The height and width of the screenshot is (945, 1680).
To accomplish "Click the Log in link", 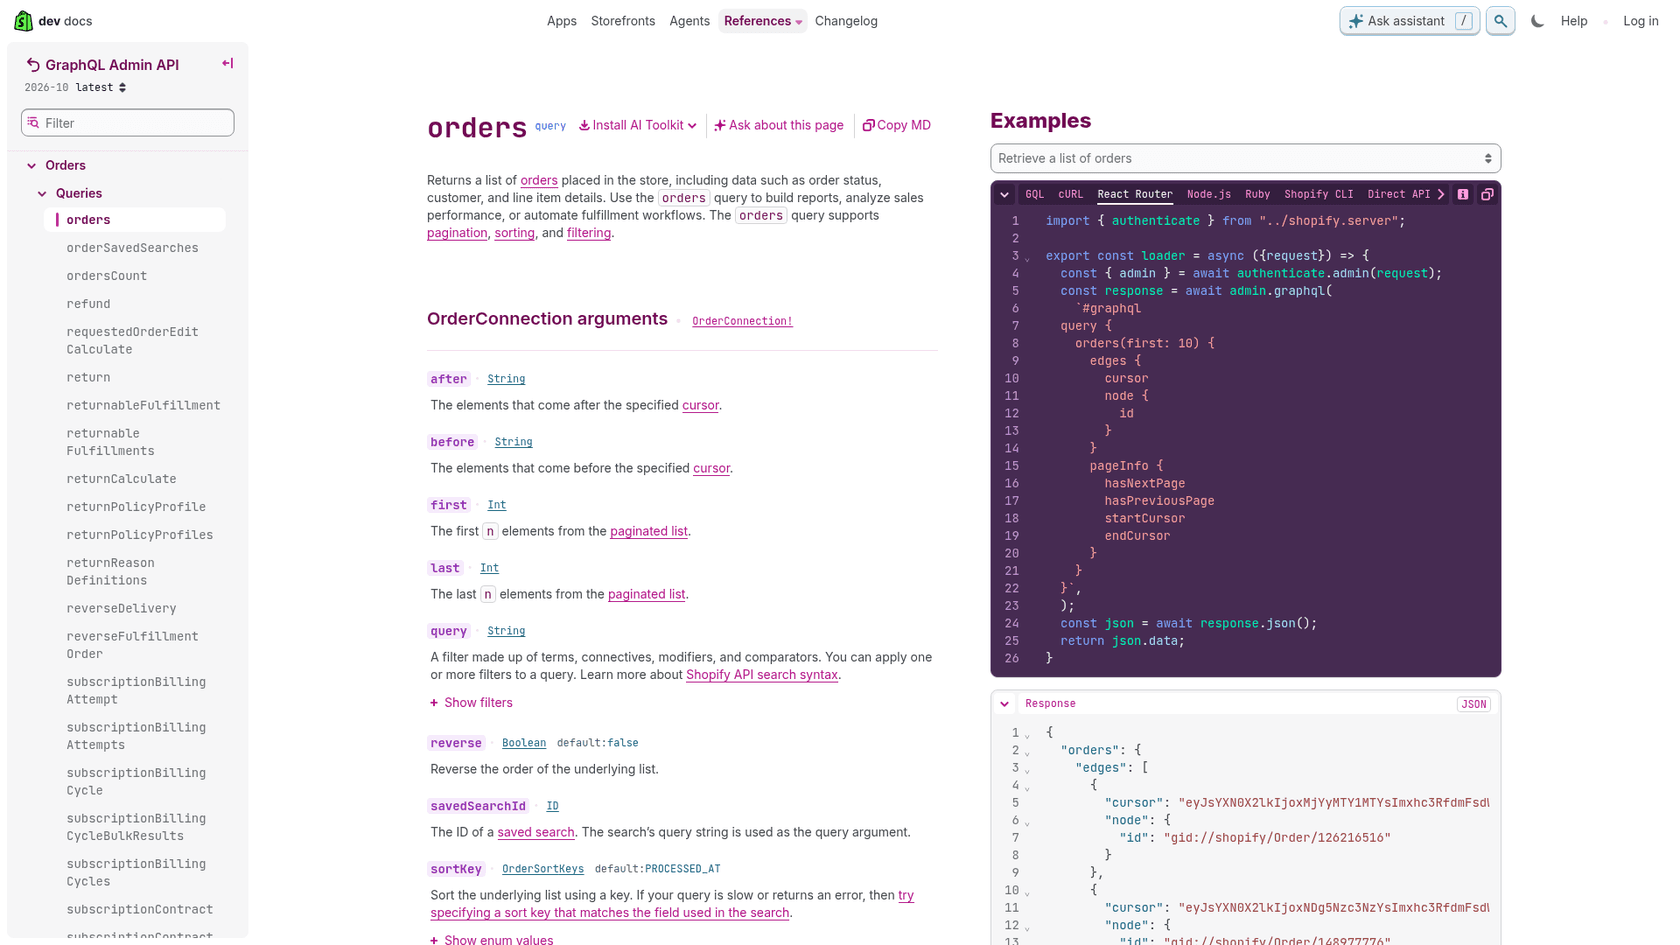I will [1640, 21].
